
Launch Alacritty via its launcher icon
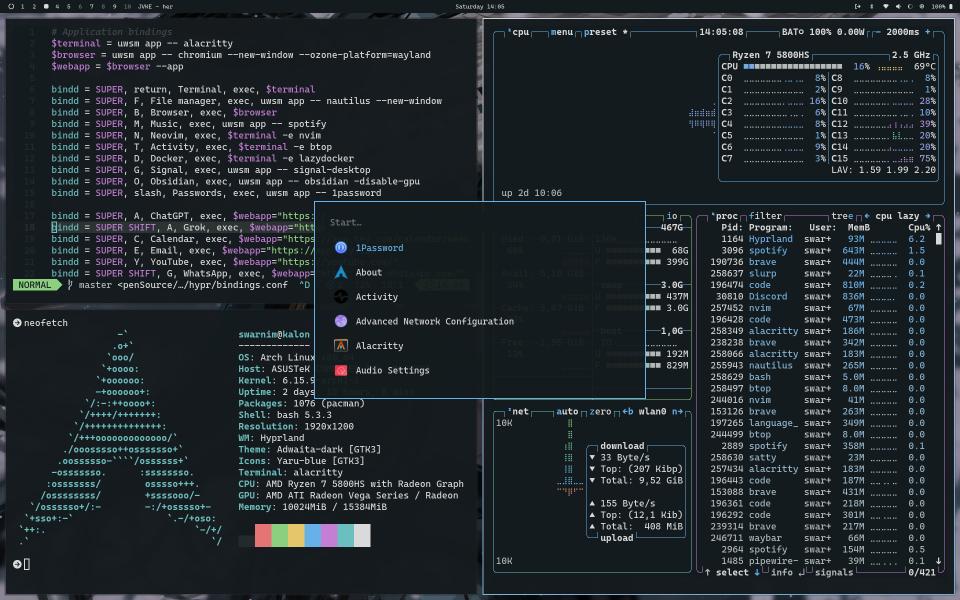[x=341, y=346]
